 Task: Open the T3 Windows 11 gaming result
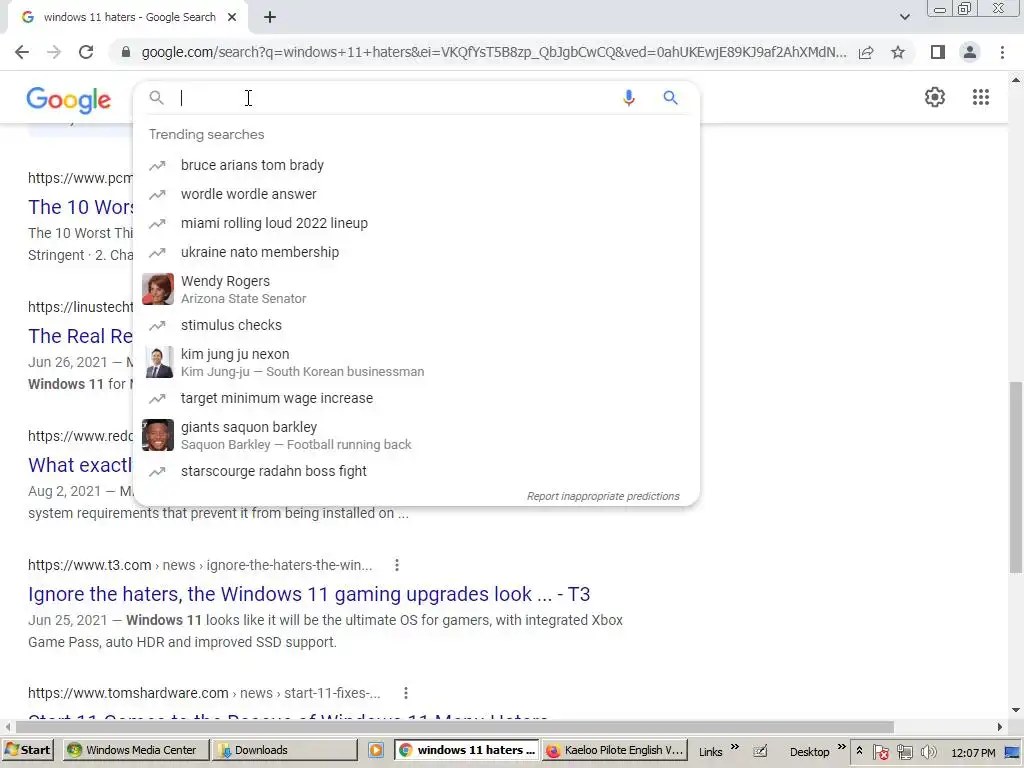309,594
